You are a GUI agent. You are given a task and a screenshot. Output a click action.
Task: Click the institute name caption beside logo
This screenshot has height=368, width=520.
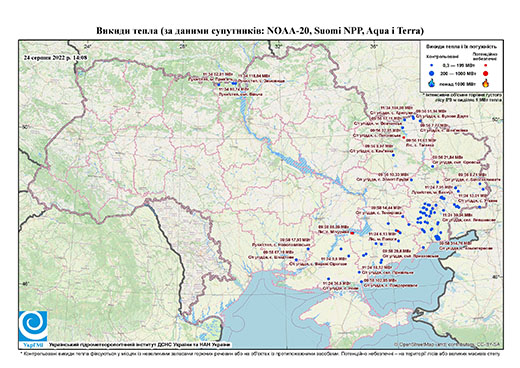[140, 344]
